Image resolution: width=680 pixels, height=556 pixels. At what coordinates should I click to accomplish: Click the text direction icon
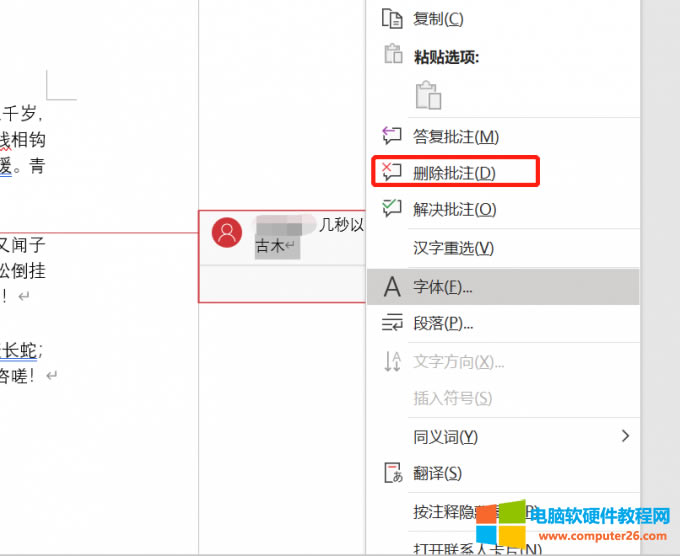coord(392,361)
